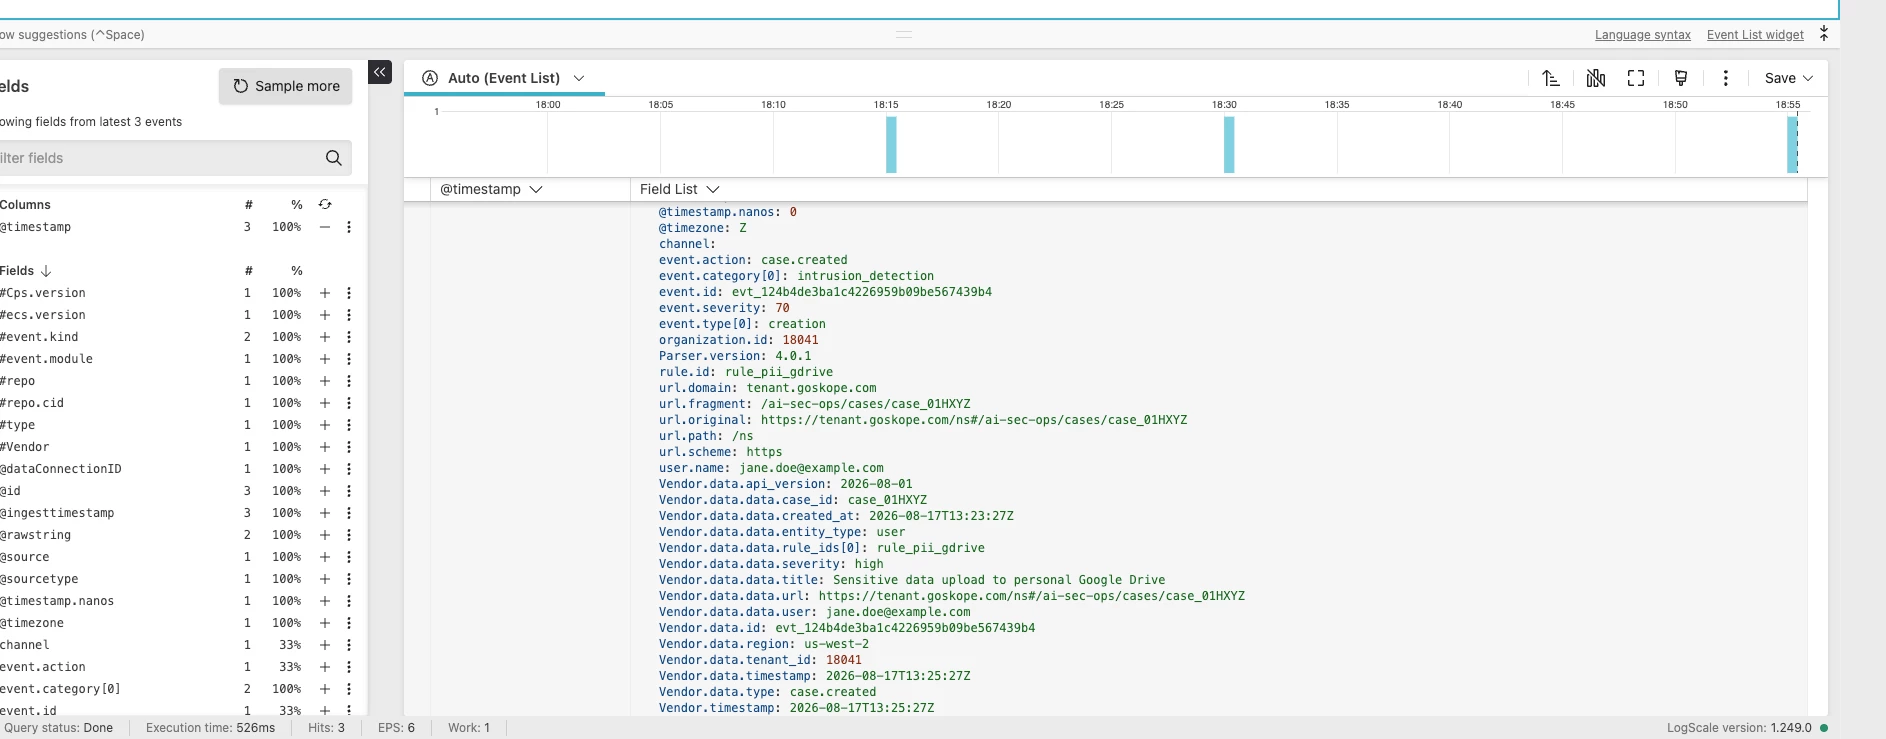Add @ingesttimestamp field as a column

(325, 513)
